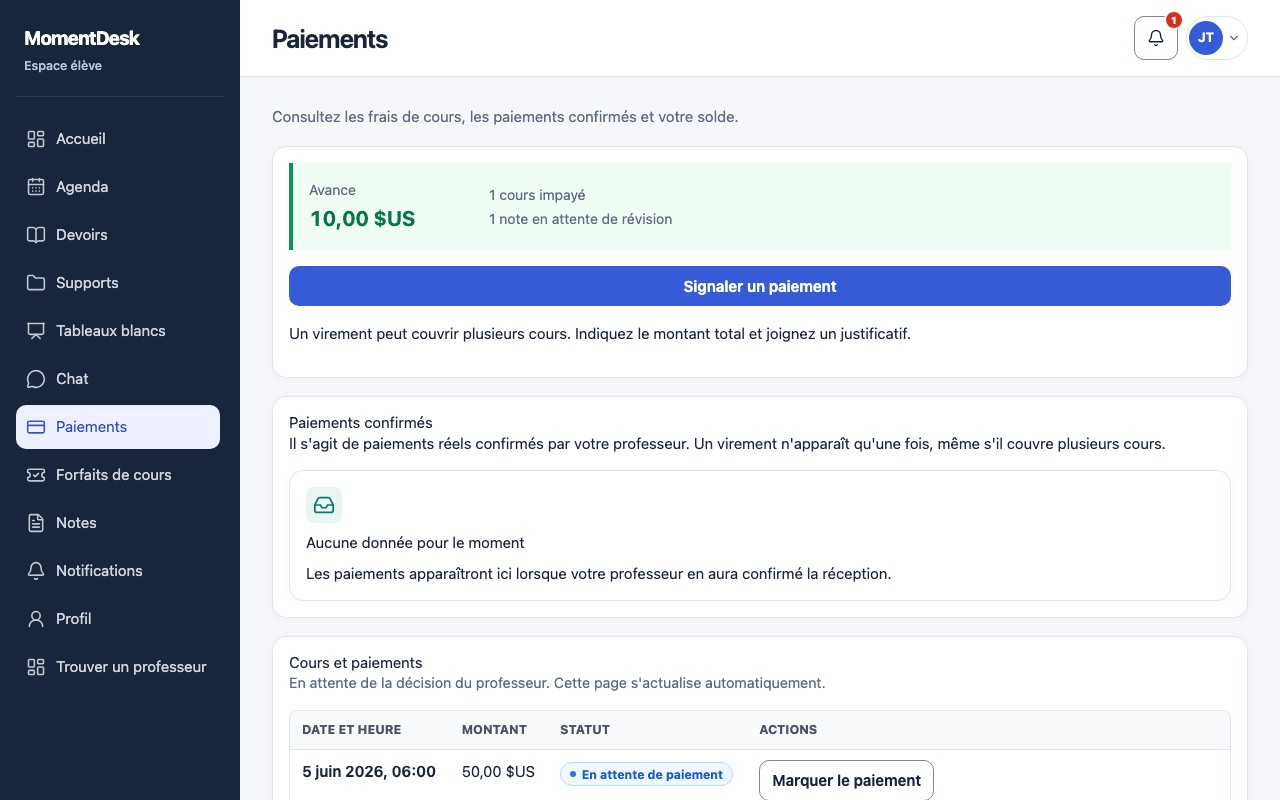Click the Profil person icon
The image size is (1280, 800).
[x=36, y=619]
